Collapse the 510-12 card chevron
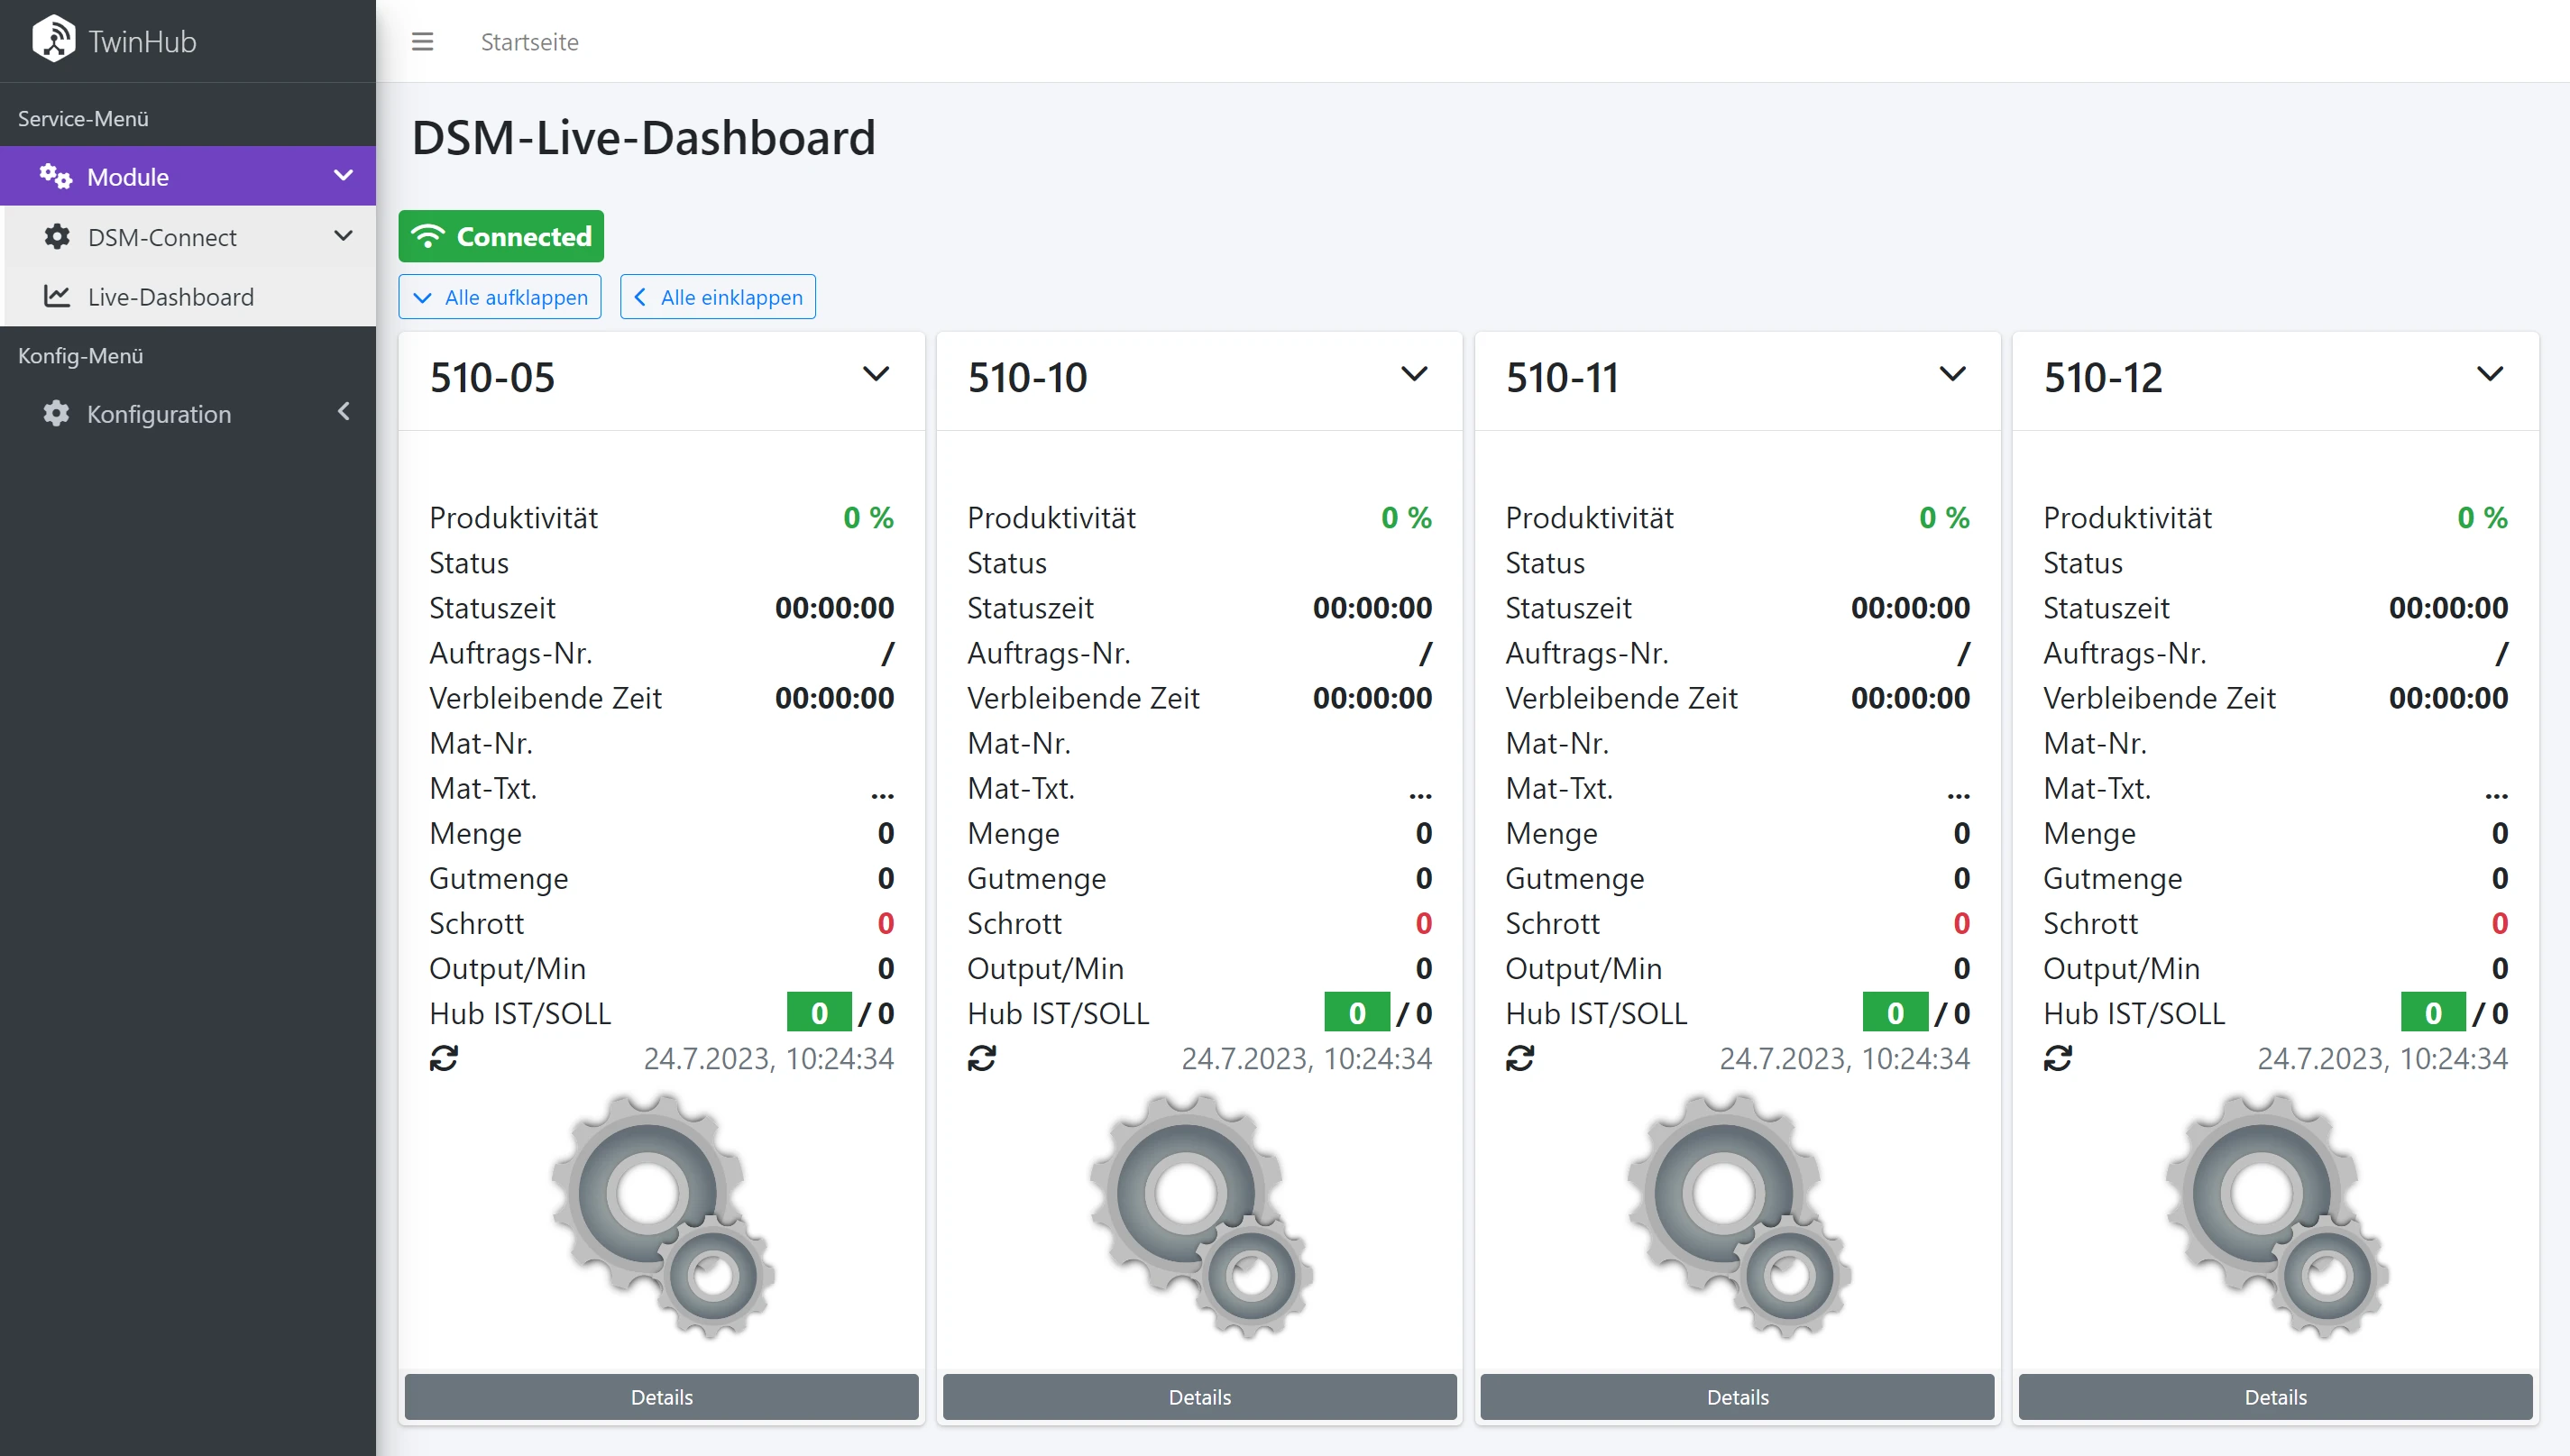Screen dimensions: 2570x1456 (x=2490, y=375)
